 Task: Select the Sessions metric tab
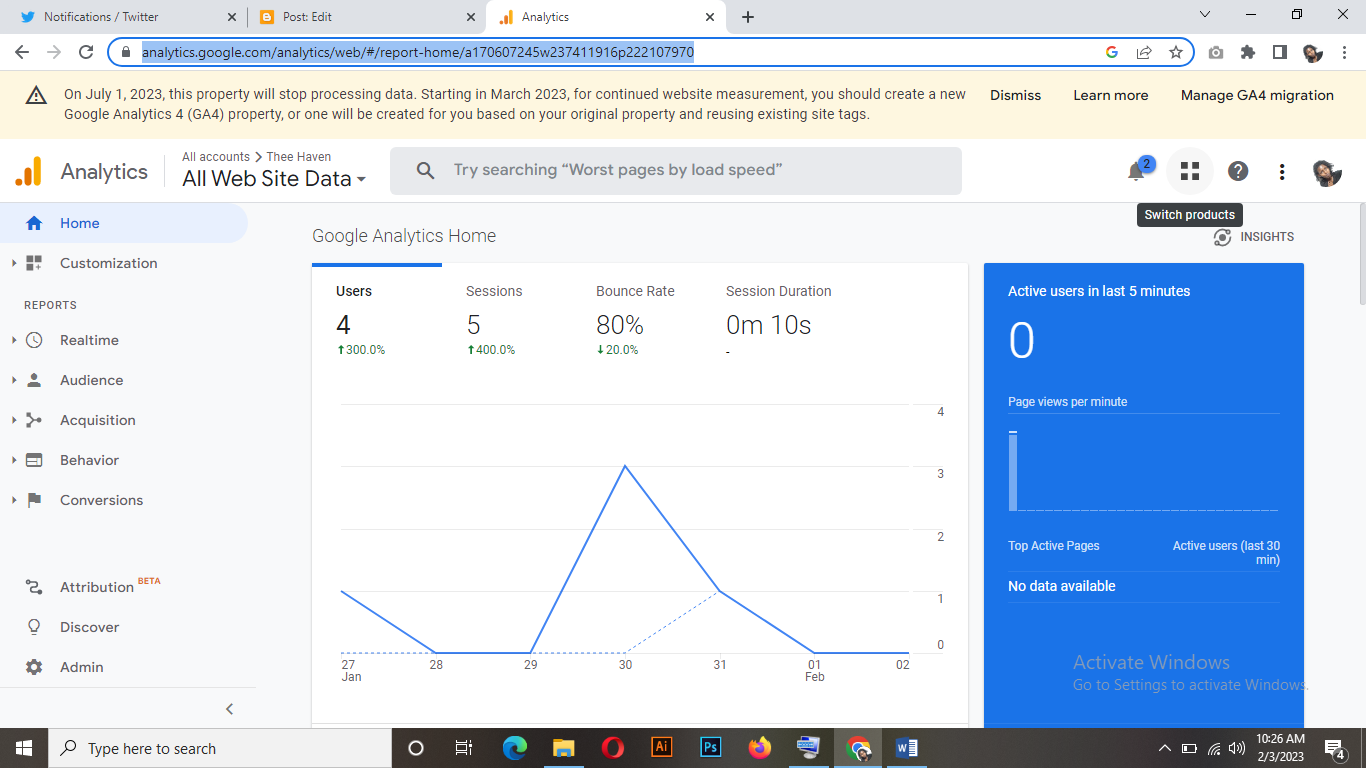(507, 320)
